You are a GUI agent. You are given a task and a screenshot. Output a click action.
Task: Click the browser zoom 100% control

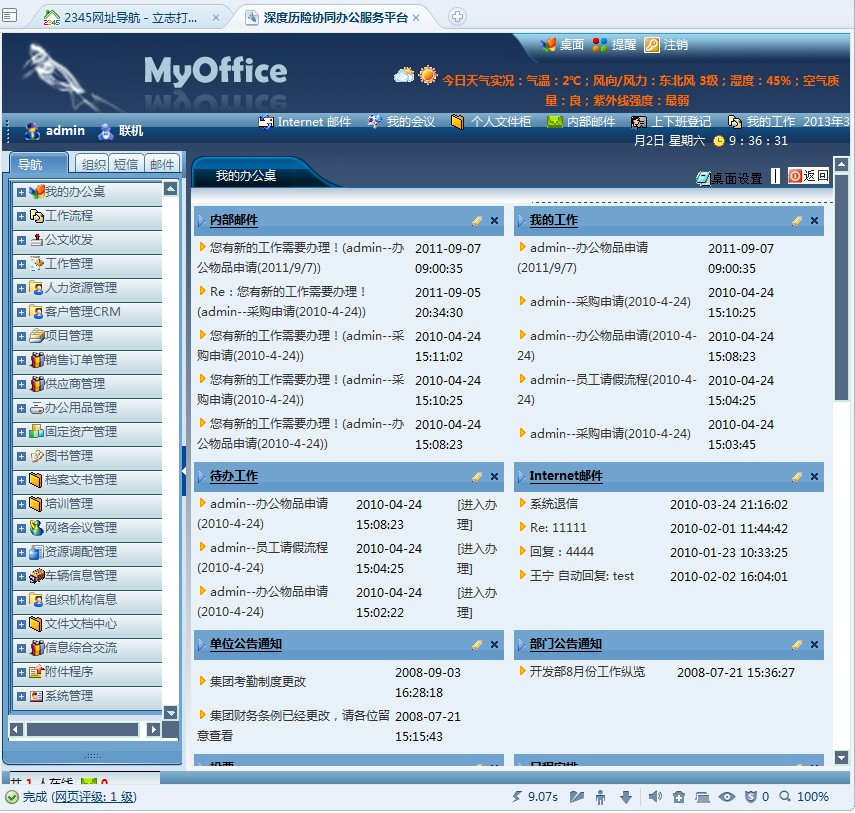(804, 797)
